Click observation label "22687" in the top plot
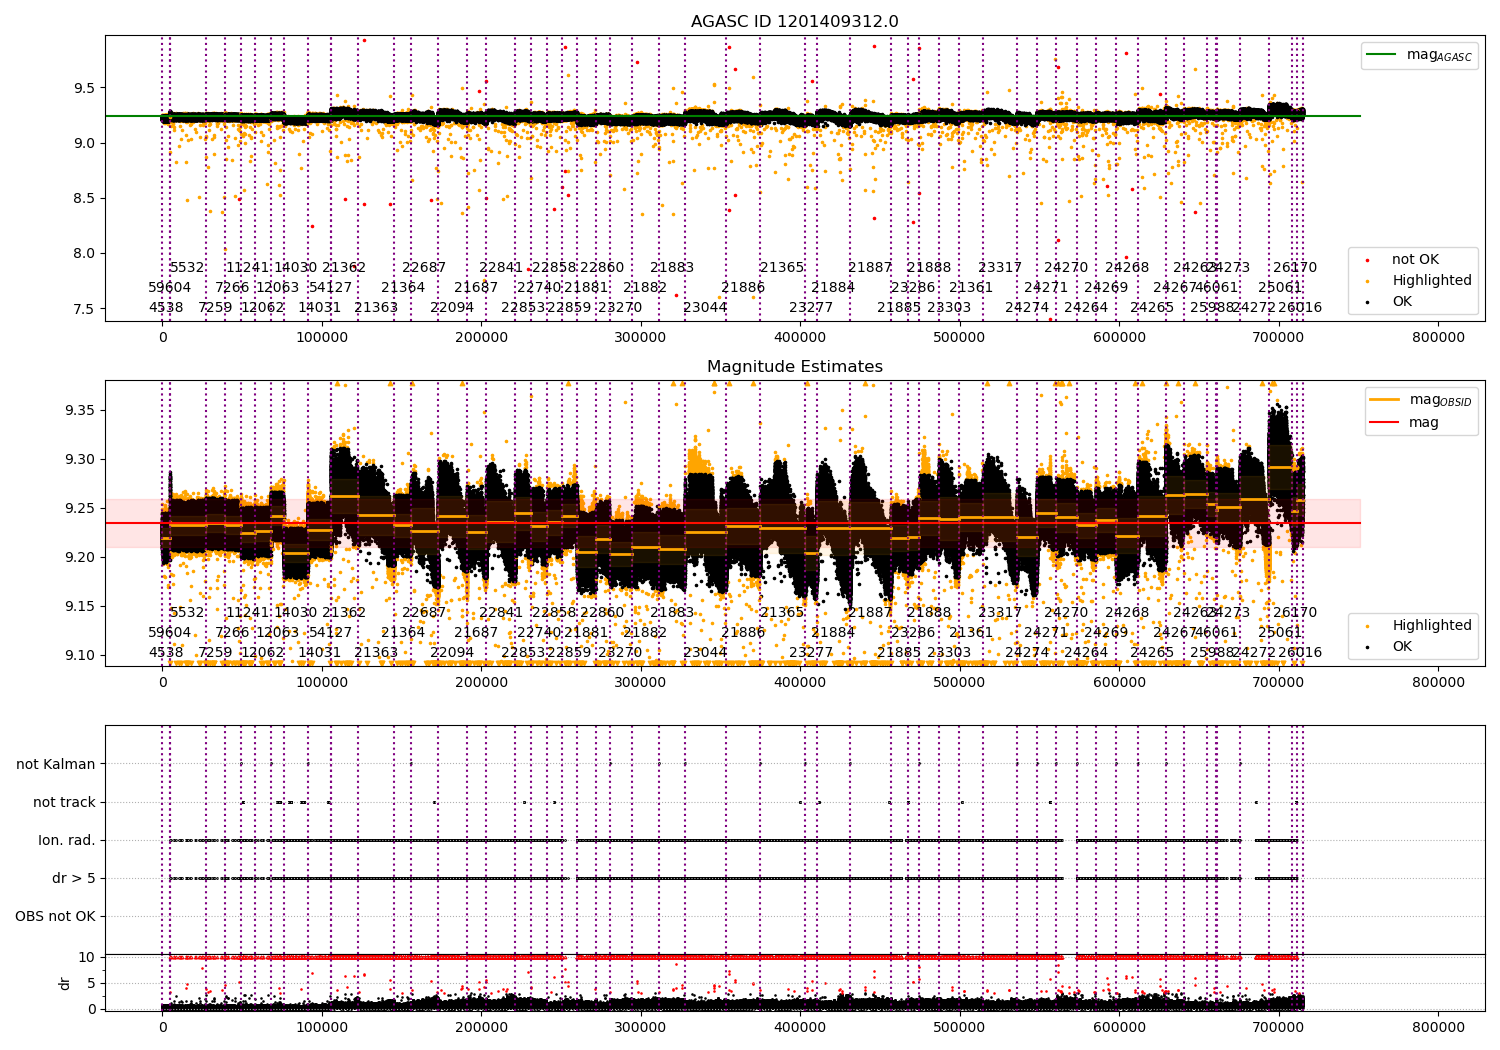1500x1050 pixels. pos(424,268)
